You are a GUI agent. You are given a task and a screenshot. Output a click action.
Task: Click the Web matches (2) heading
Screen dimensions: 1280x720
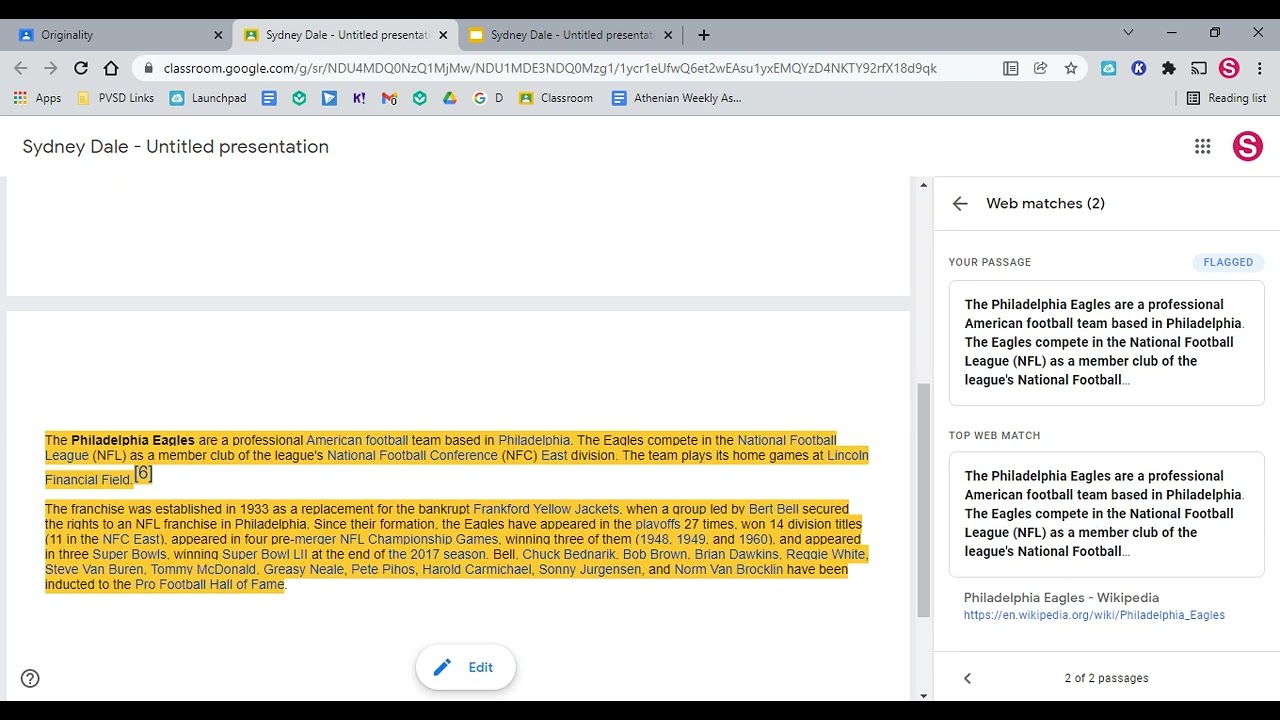pos(1045,203)
